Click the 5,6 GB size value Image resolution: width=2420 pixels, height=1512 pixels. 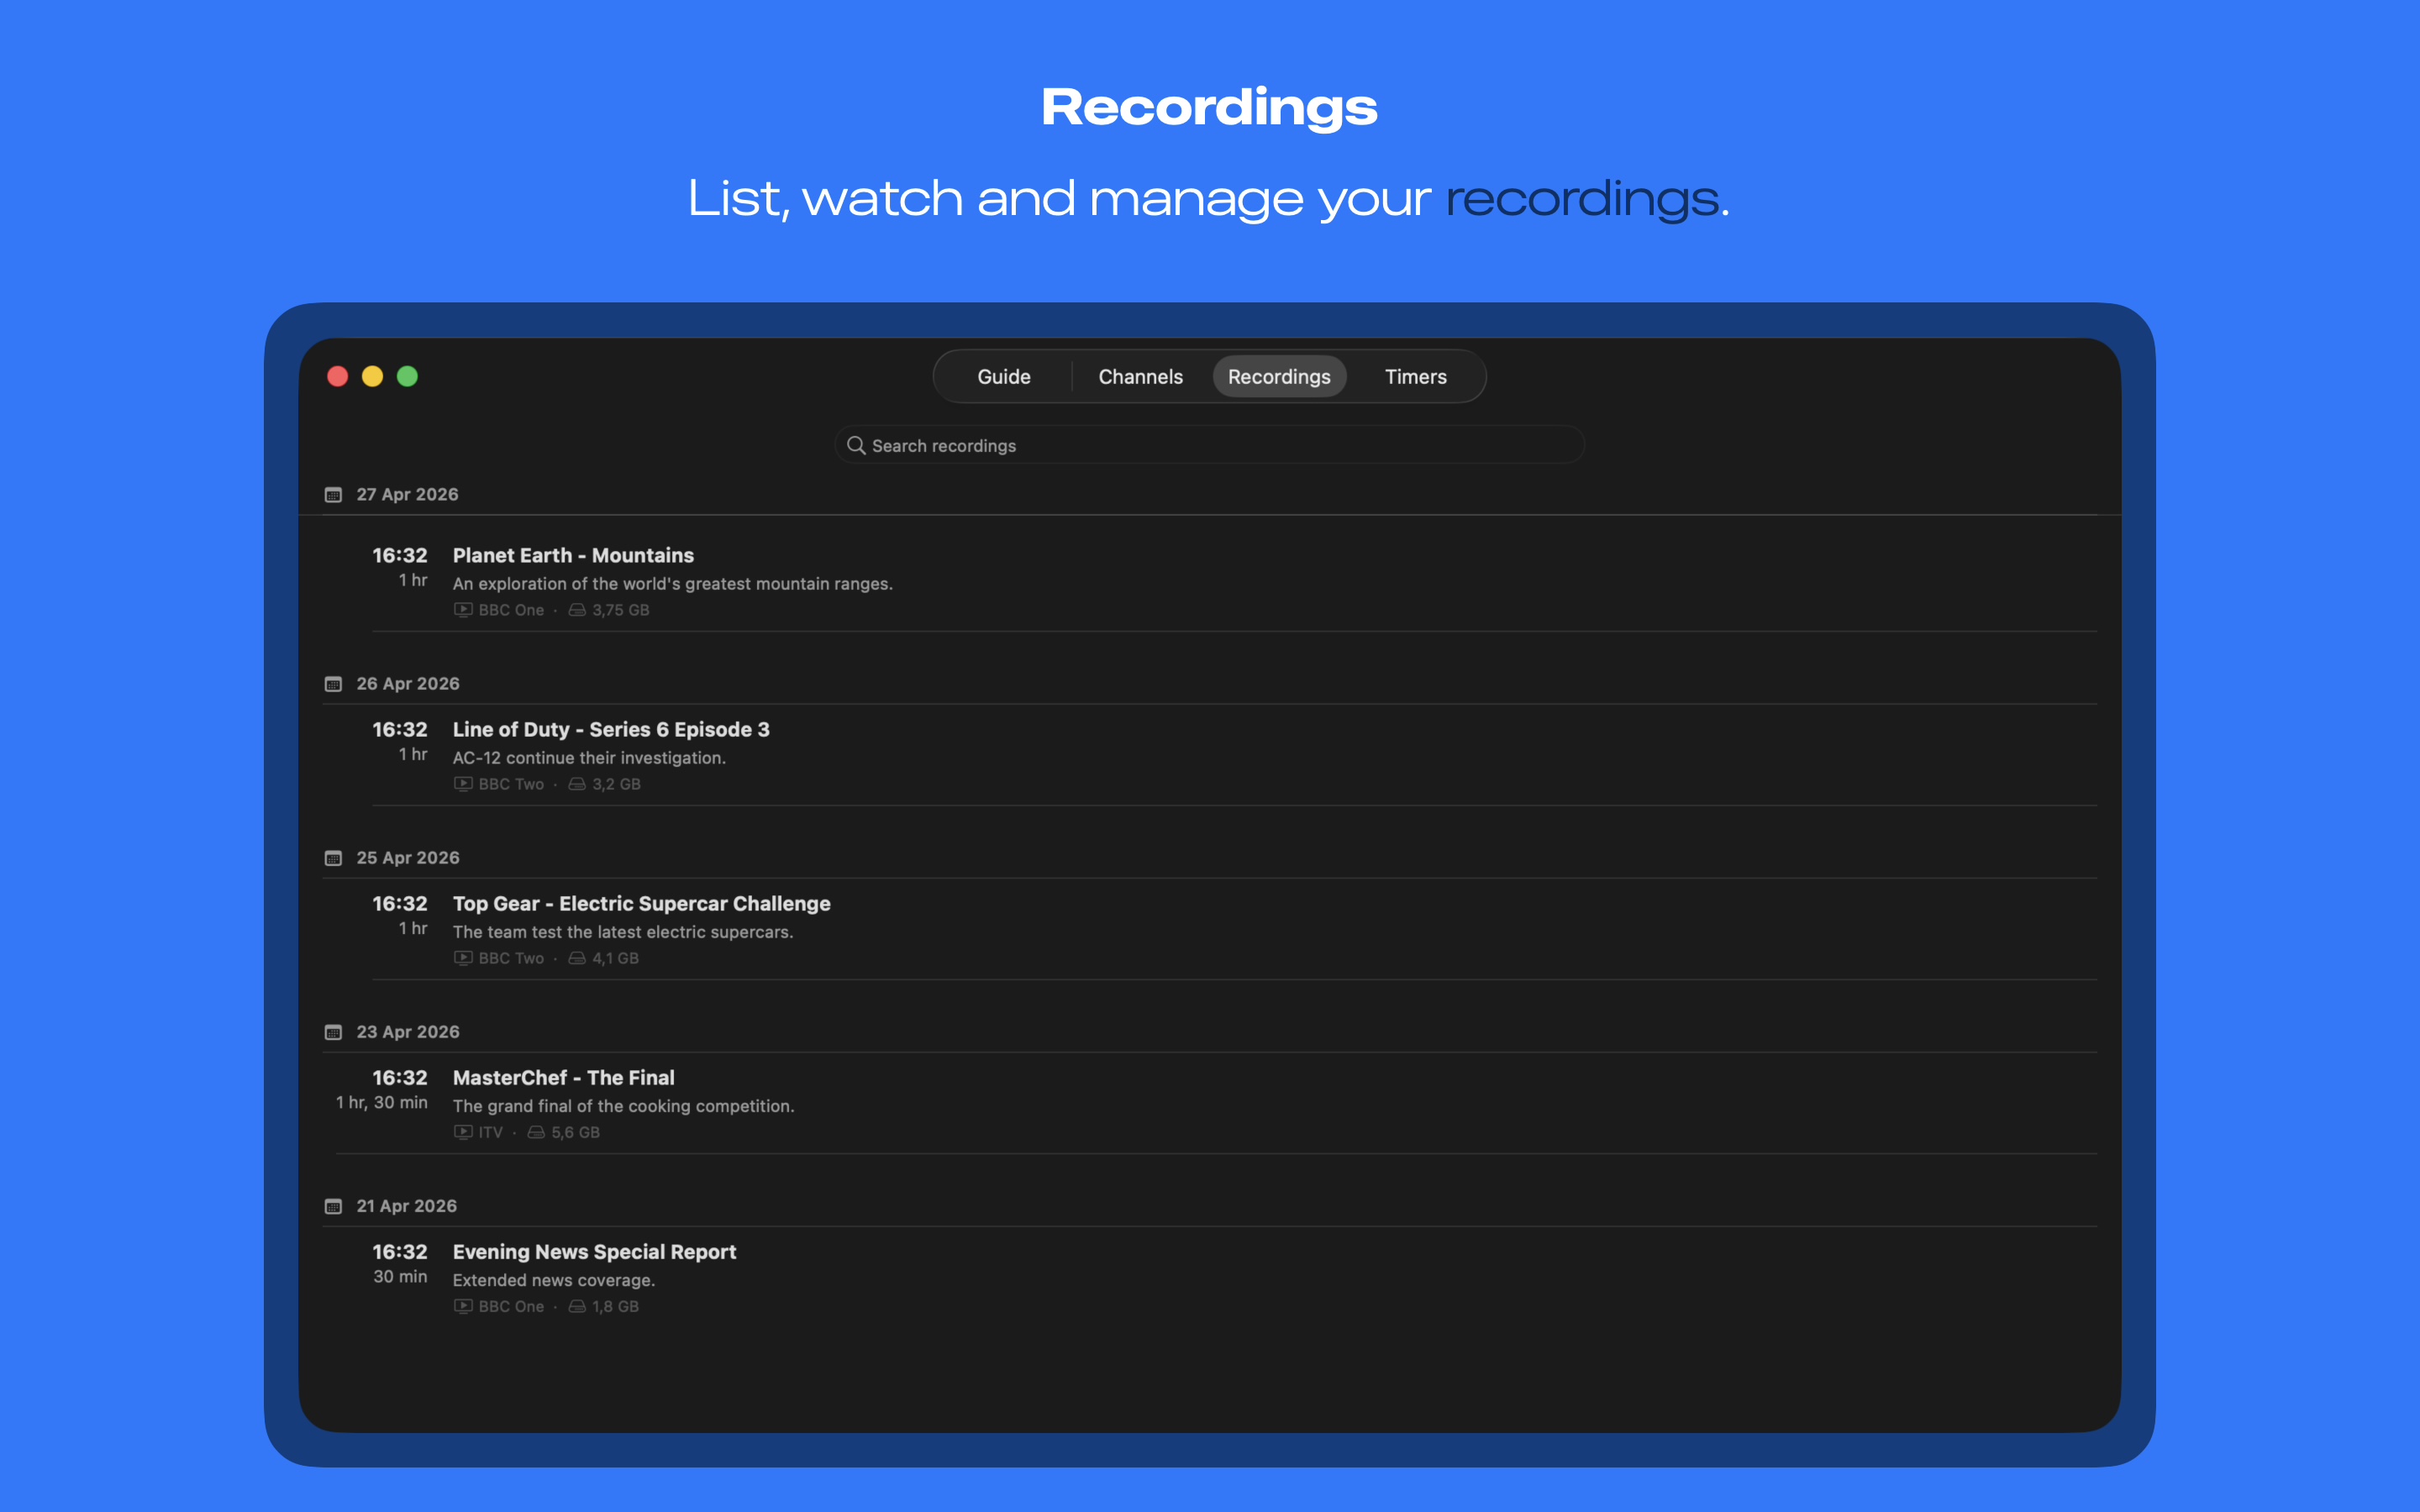[x=575, y=1132]
